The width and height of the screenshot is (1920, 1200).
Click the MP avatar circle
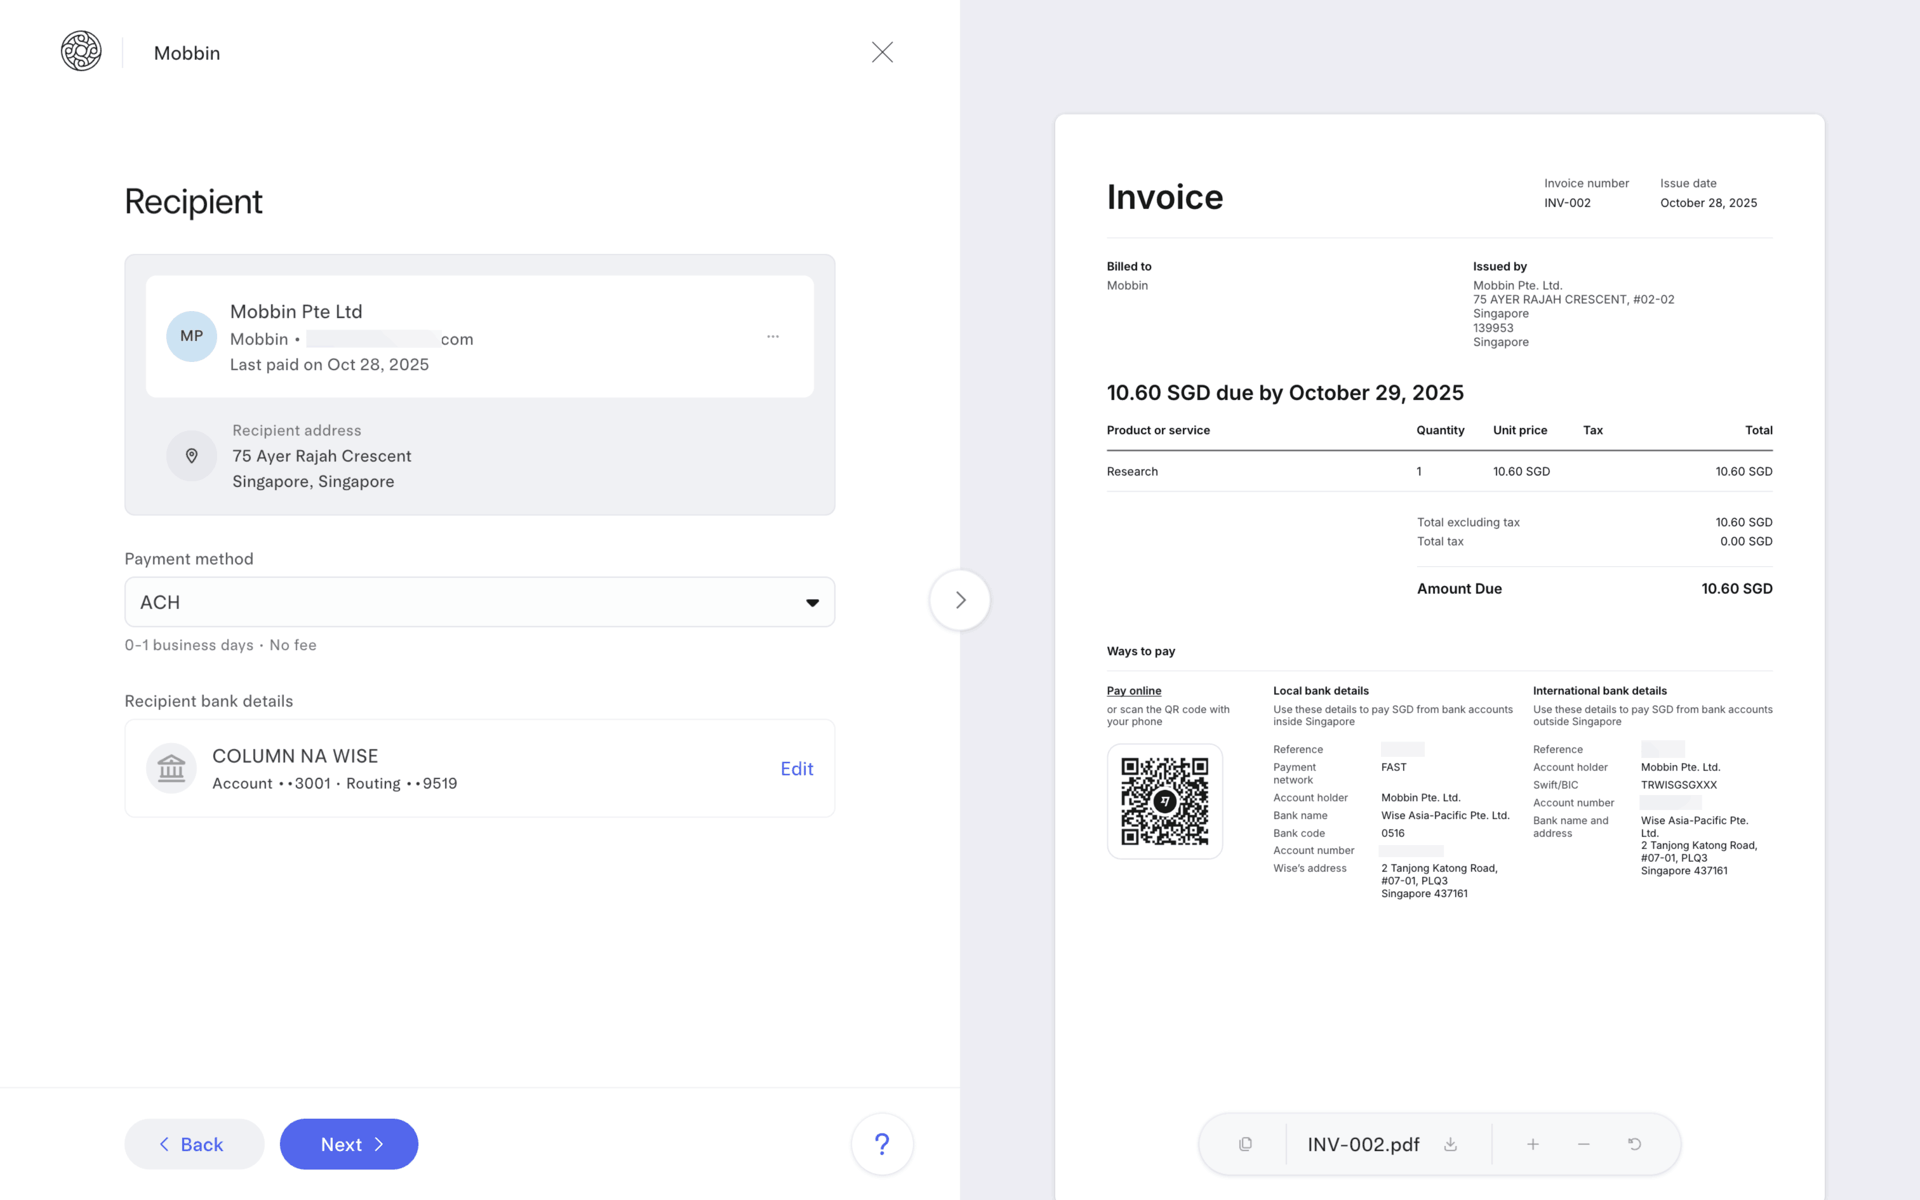click(x=191, y=336)
